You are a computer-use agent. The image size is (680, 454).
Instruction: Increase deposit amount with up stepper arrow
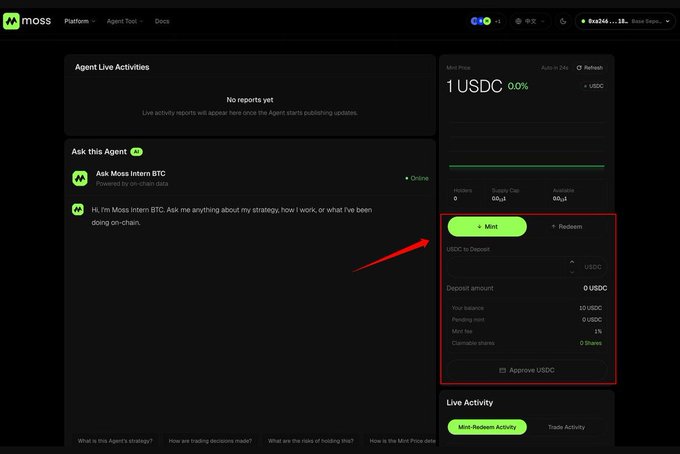click(x=572, y=262)
